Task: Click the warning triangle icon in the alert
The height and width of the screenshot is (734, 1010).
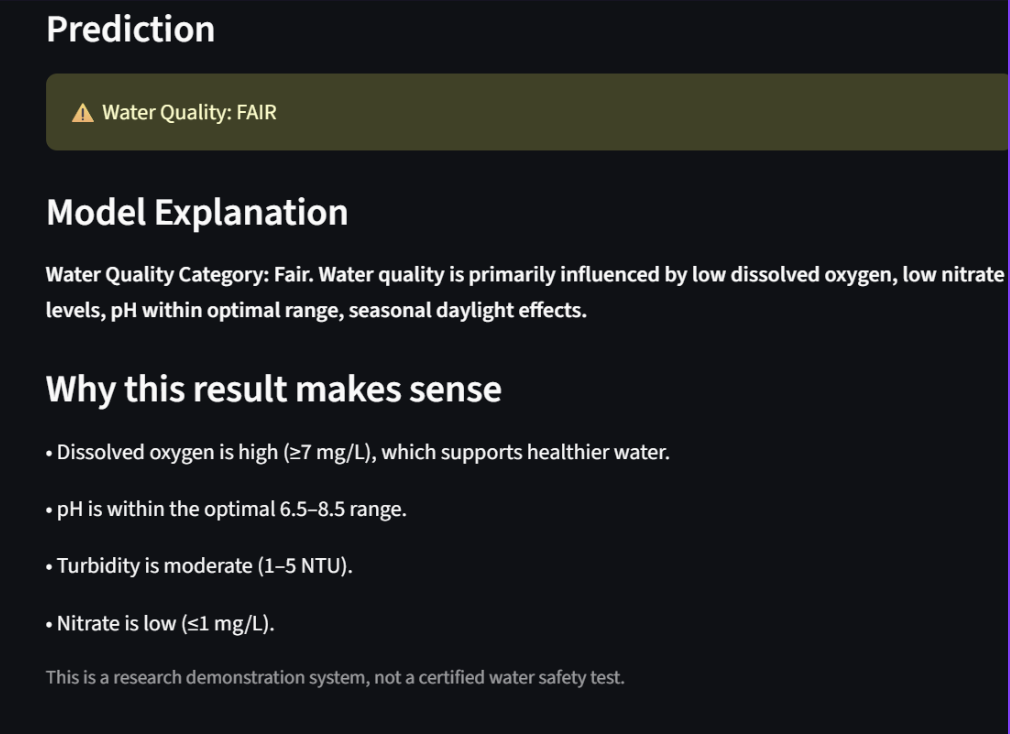Action: [x=83, y=113]
